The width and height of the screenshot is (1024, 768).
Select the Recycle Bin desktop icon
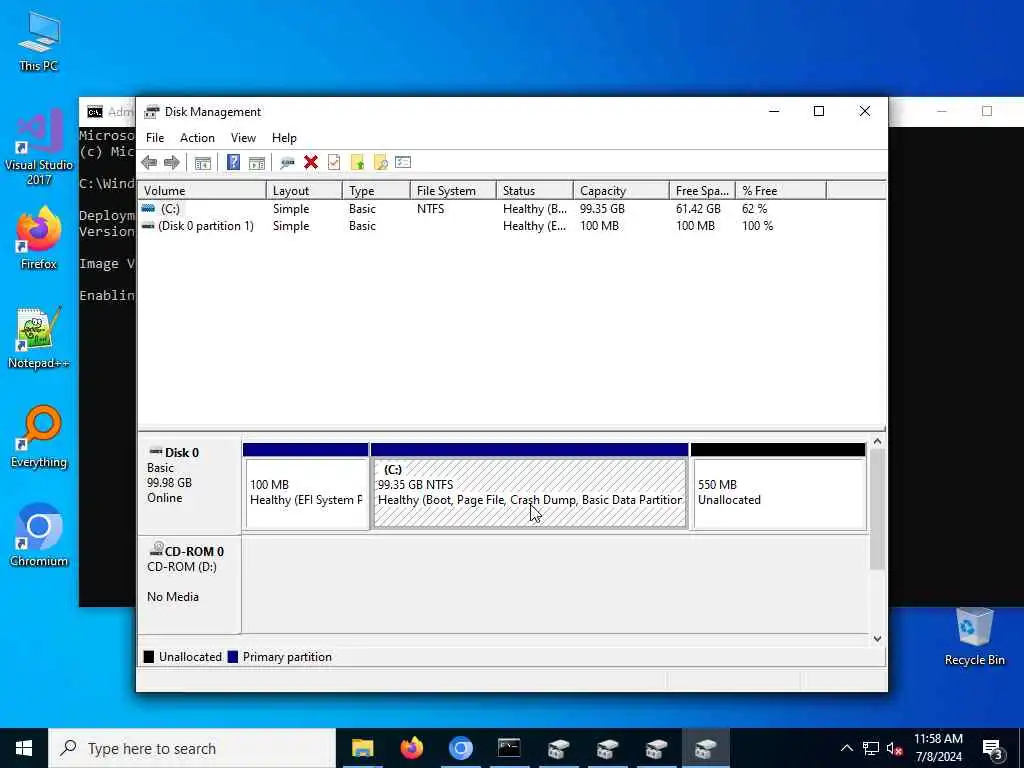tap(974, 636)
